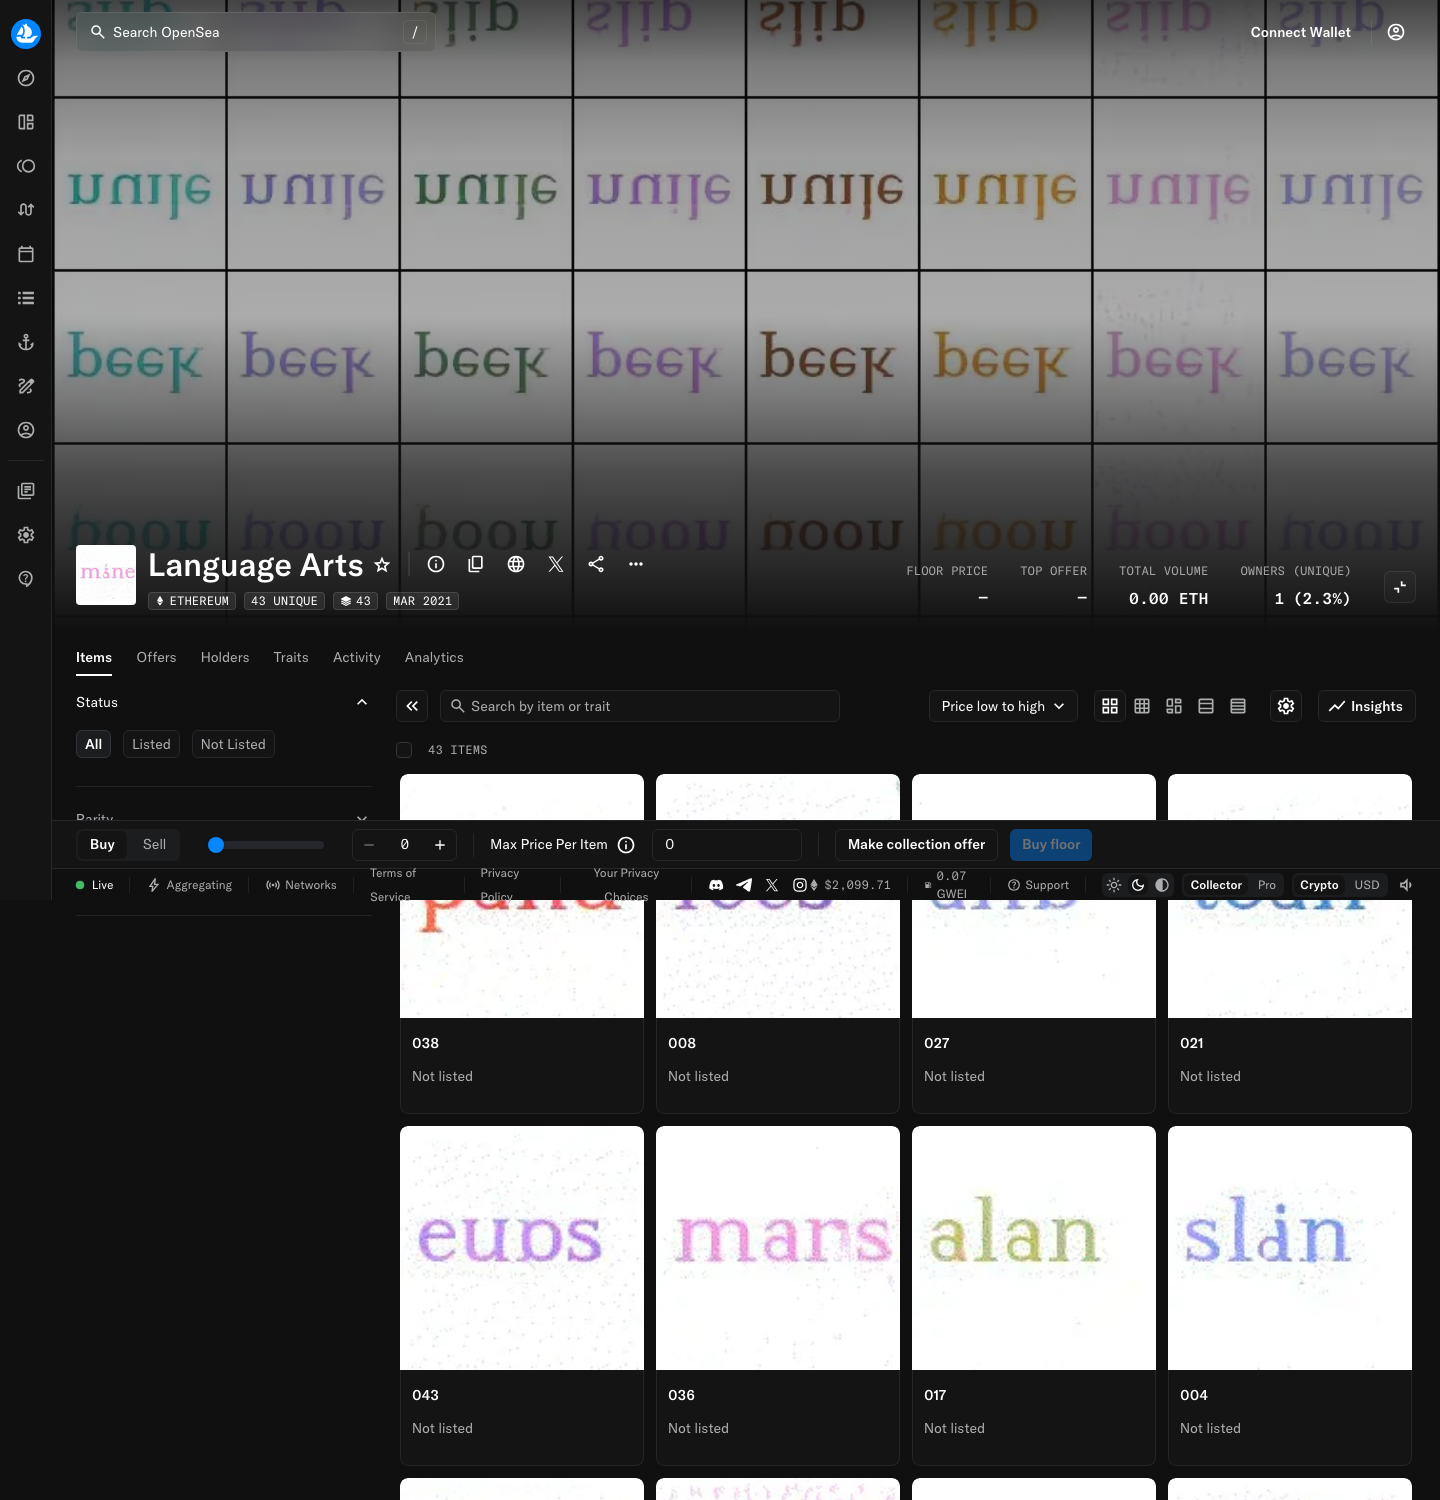
Task: Select the compact table view
Action: [1238, 706]
